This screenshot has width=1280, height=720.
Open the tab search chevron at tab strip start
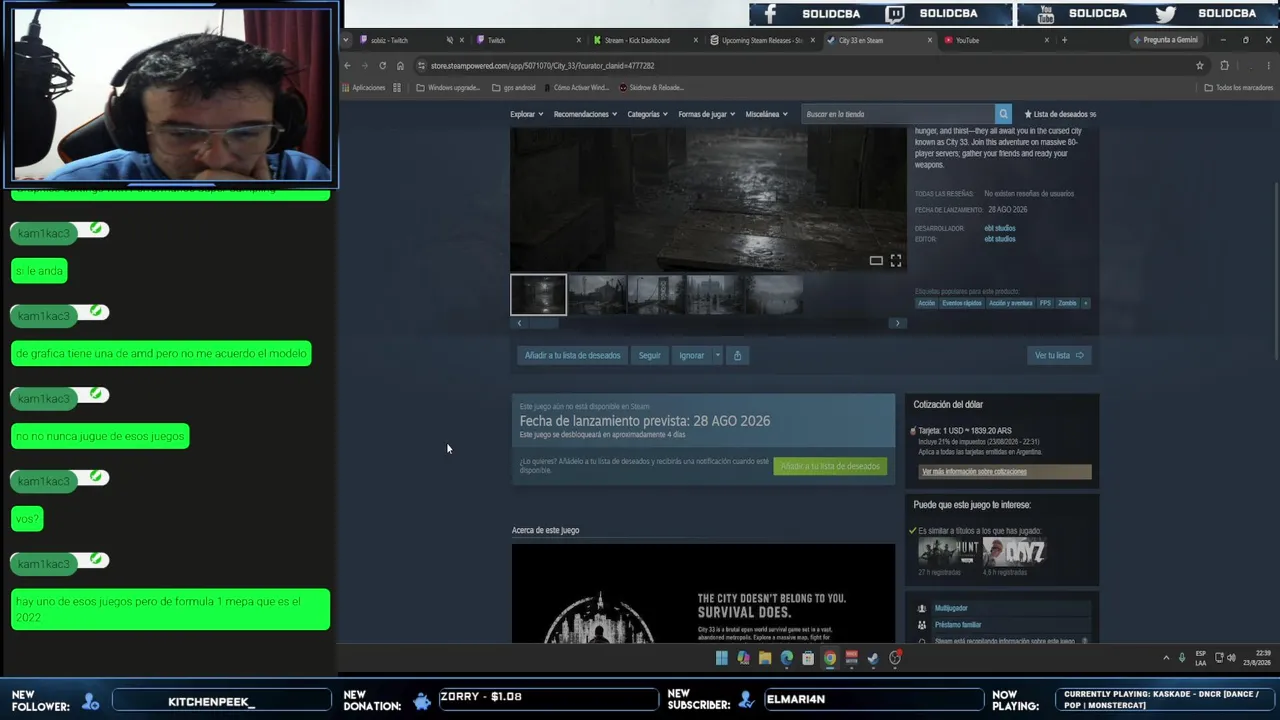point(346,40)
